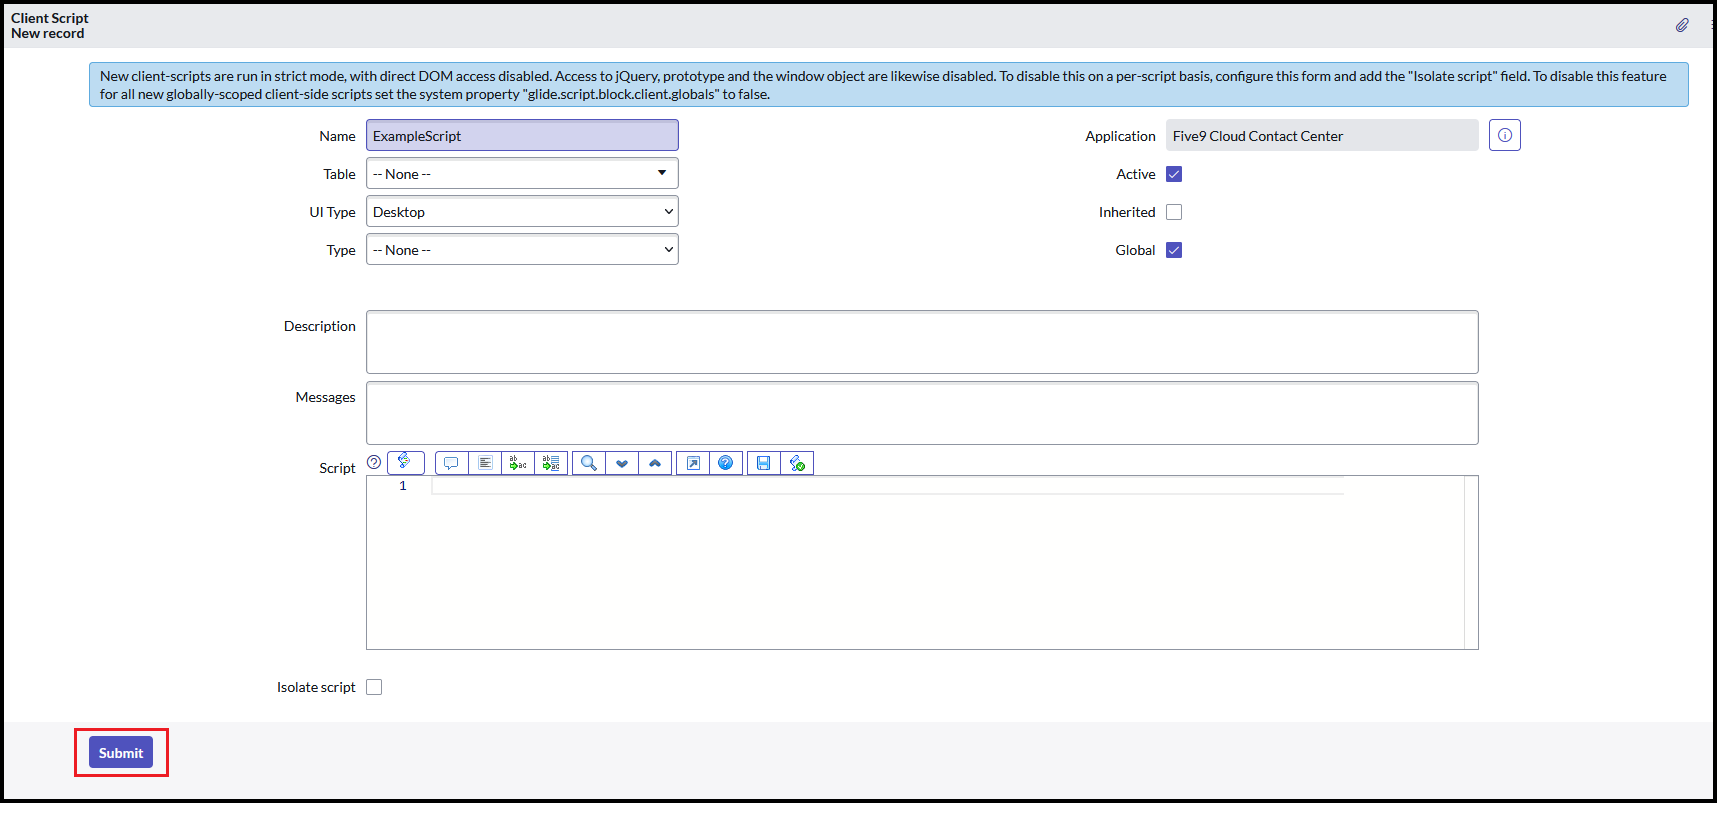This screenshot has height=813, width=1724.
Task: Click into the Messages text area
Action: [x=922, y=413]
